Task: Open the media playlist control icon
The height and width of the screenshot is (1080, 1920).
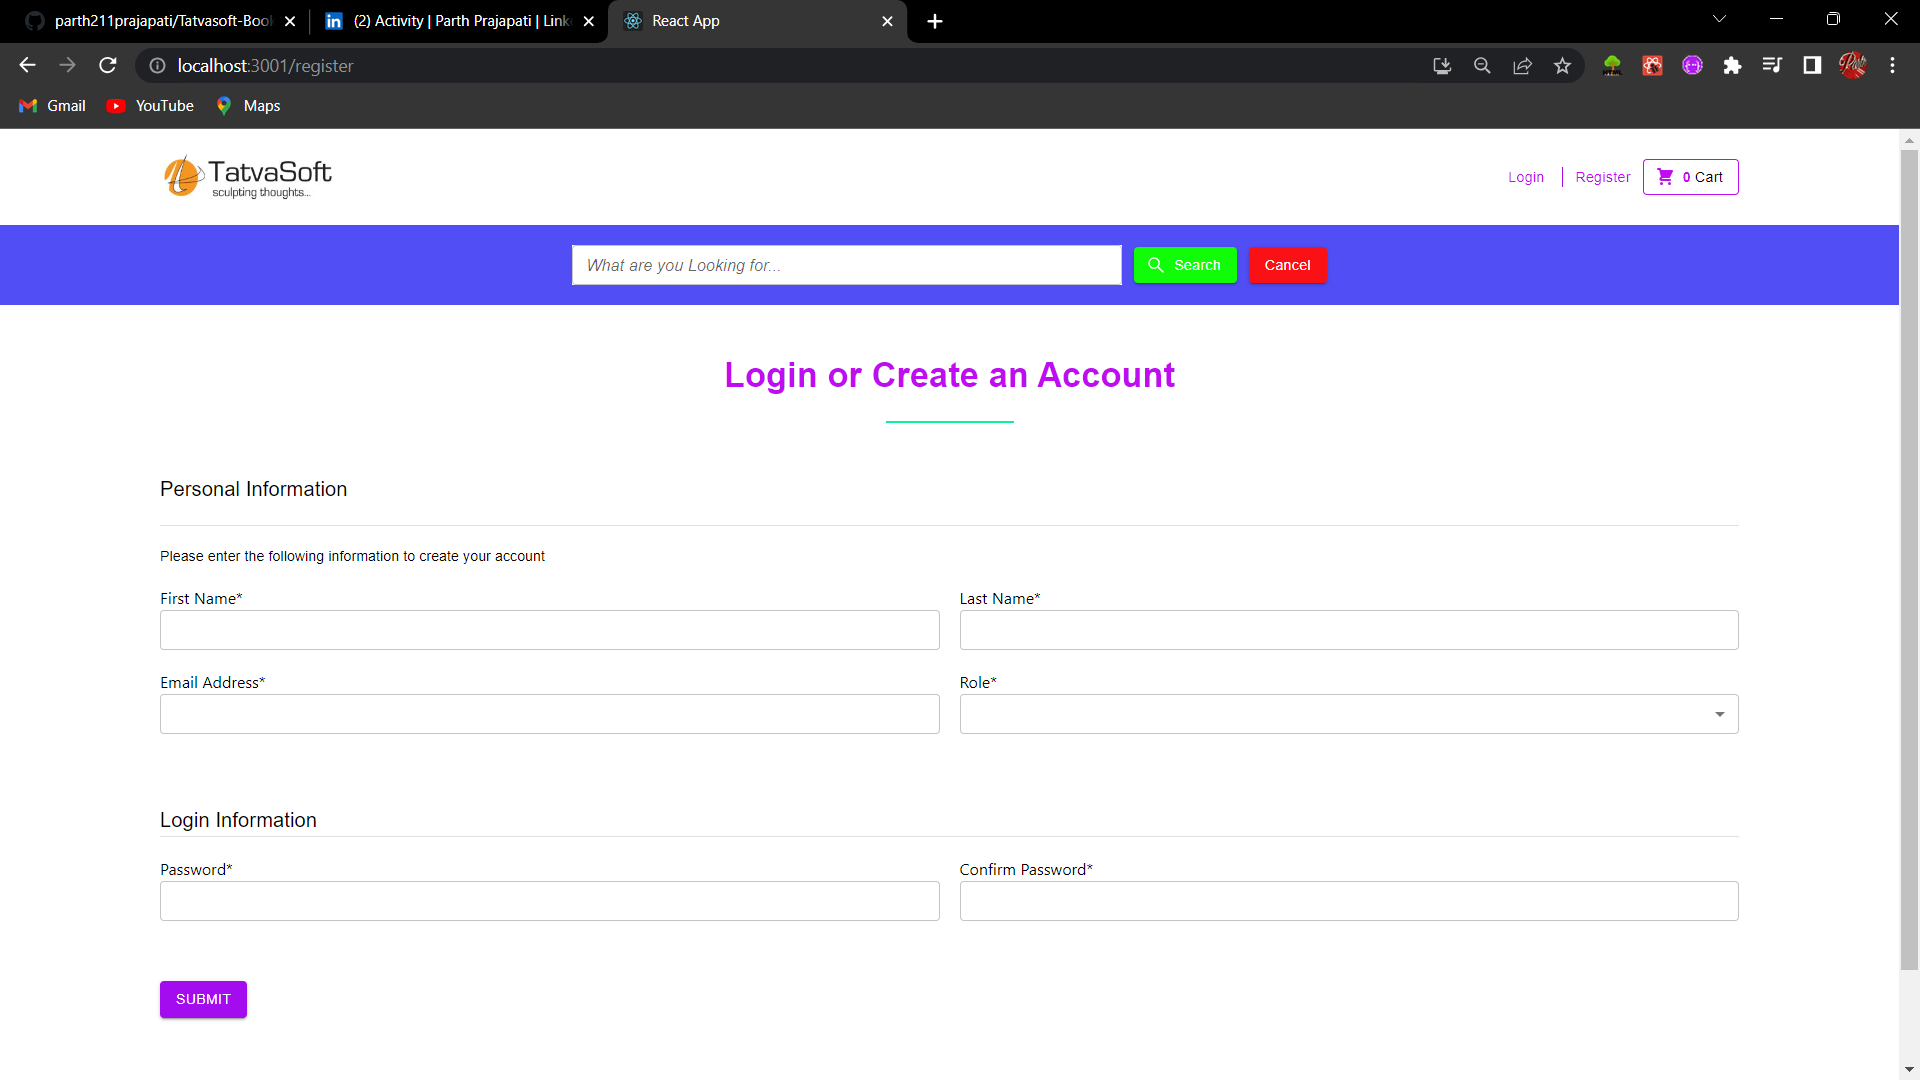Action: click(1772, 66)
